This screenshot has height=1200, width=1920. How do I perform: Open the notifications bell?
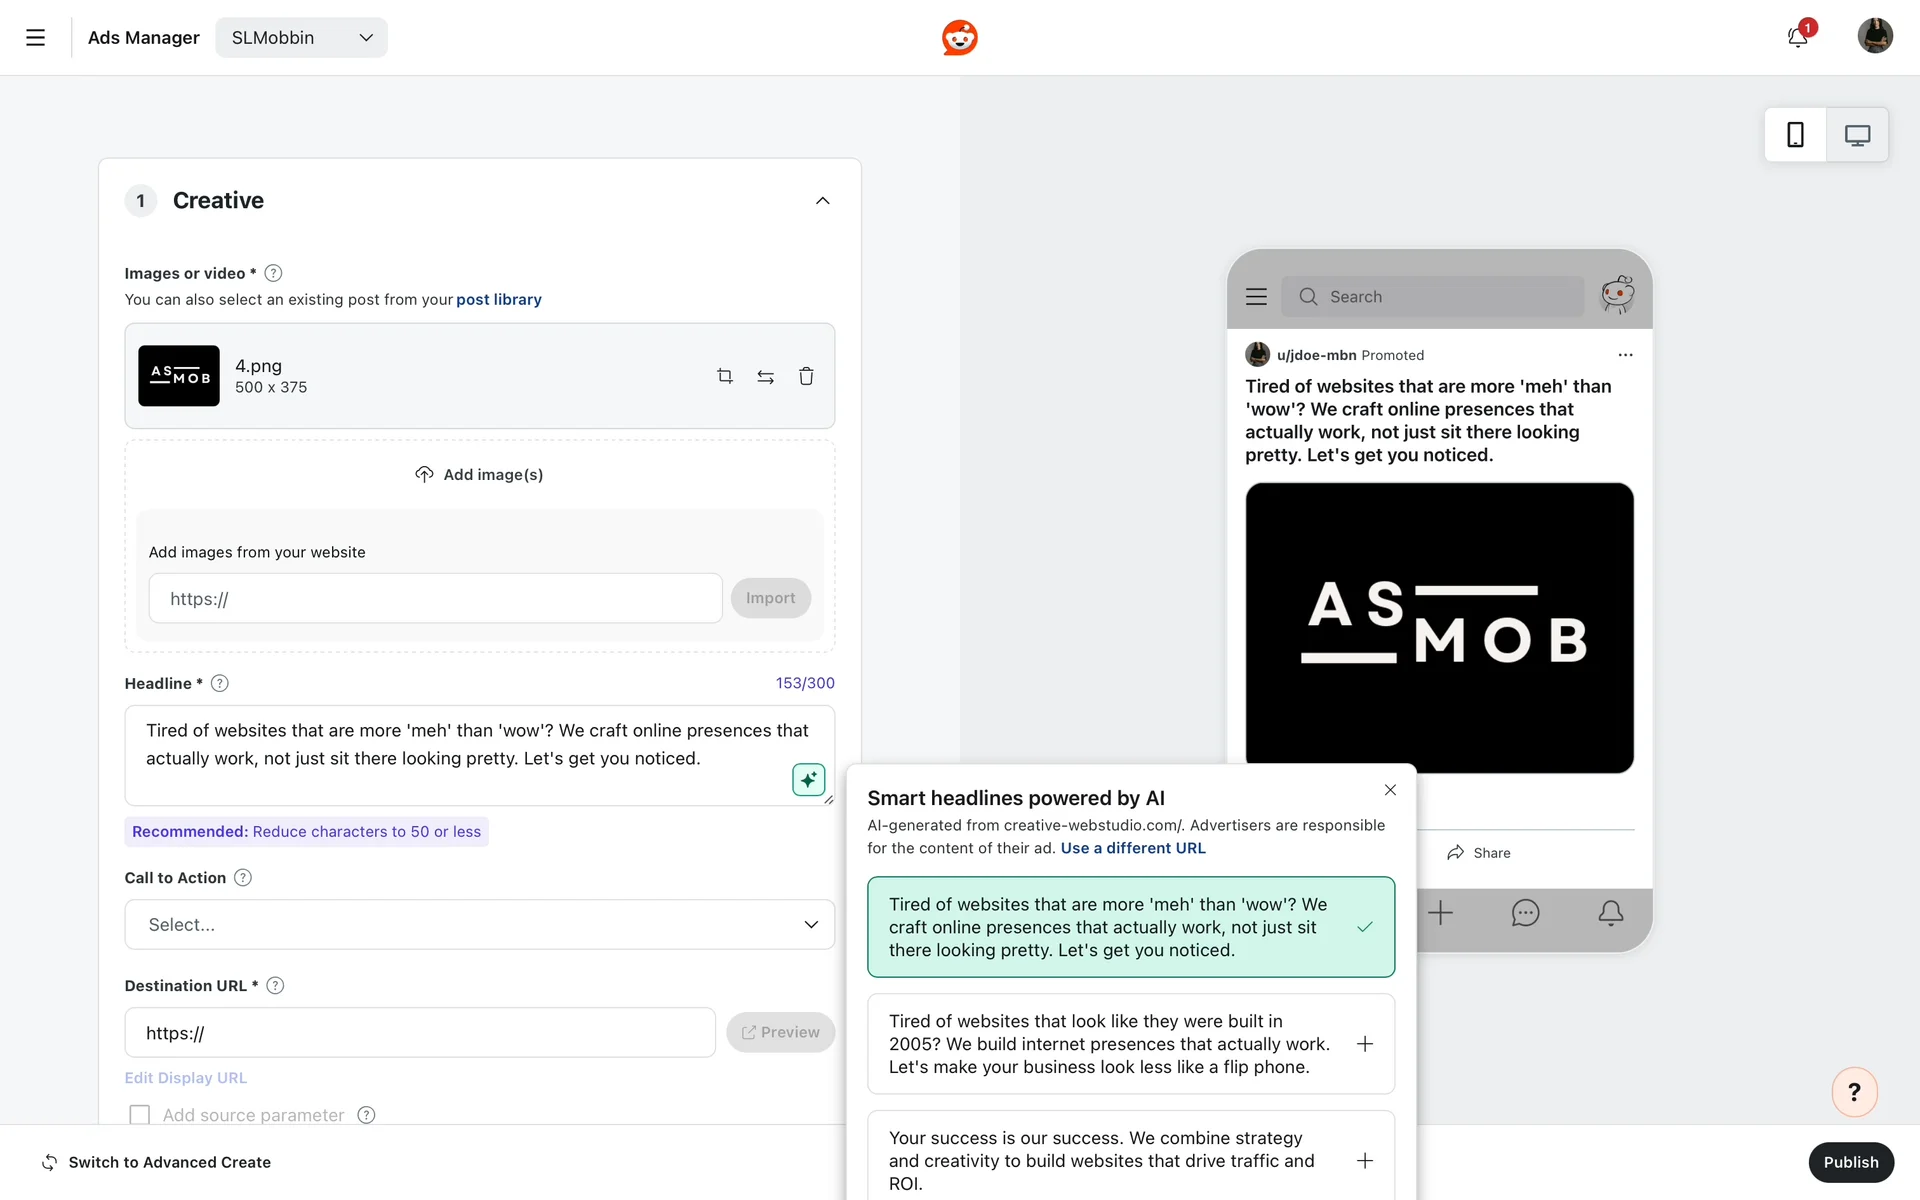click(x=1797, y=38)
